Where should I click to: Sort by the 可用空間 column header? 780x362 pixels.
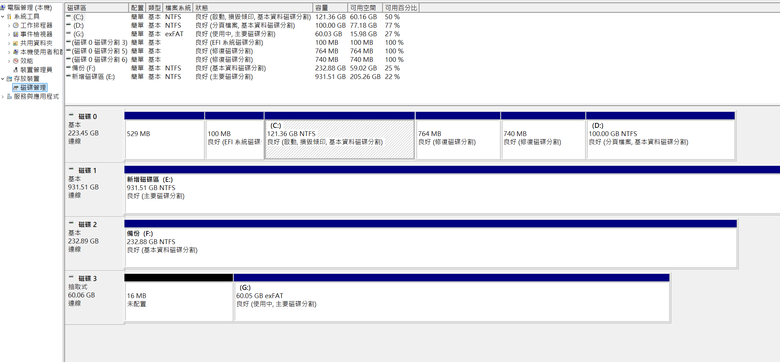365,8
